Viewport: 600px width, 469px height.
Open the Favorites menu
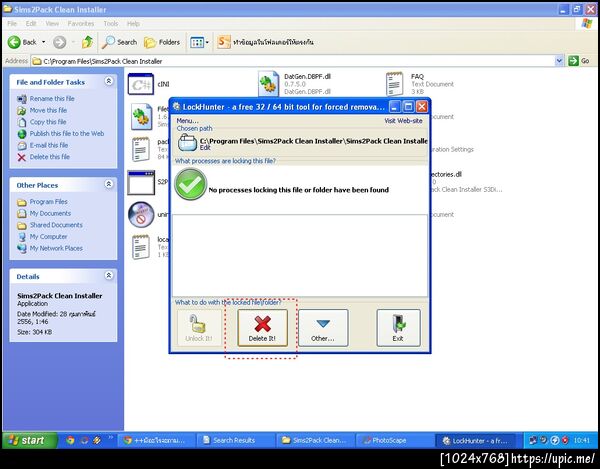(x=81, y=24)
